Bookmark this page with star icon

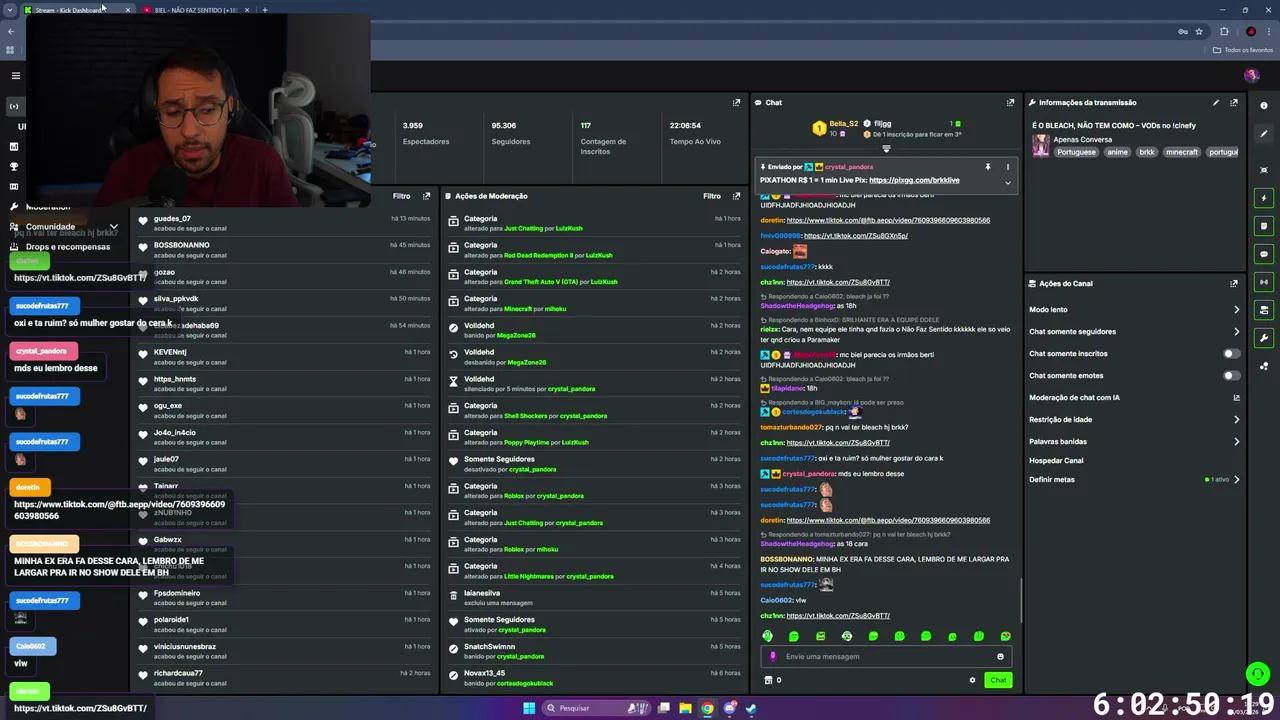tap(1199, 31)
